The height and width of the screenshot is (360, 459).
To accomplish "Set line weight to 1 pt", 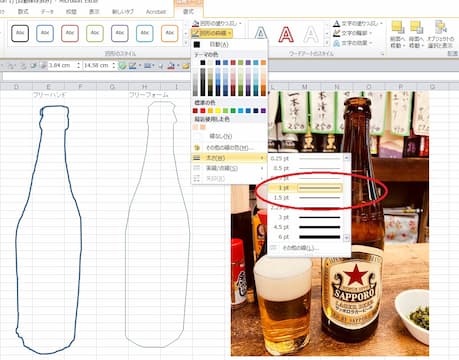I will (x=306, y=188).
